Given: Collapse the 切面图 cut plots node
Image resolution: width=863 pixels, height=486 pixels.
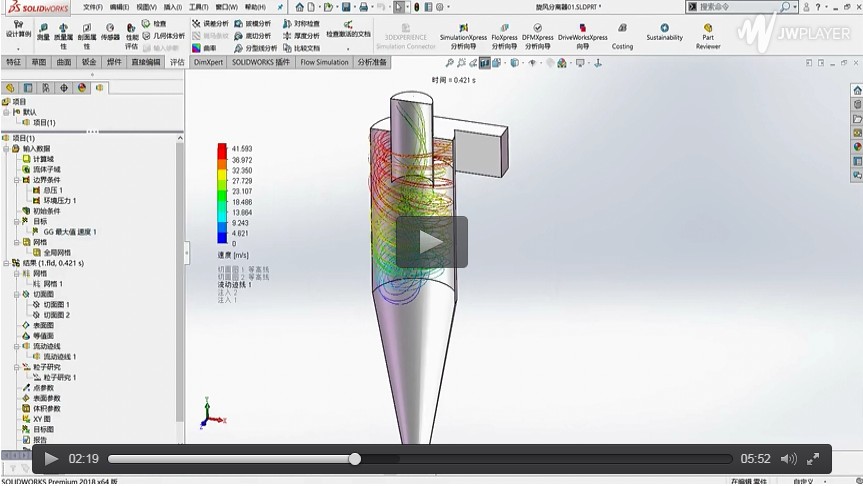Looking at the screenshot, I should coord(16,294).
